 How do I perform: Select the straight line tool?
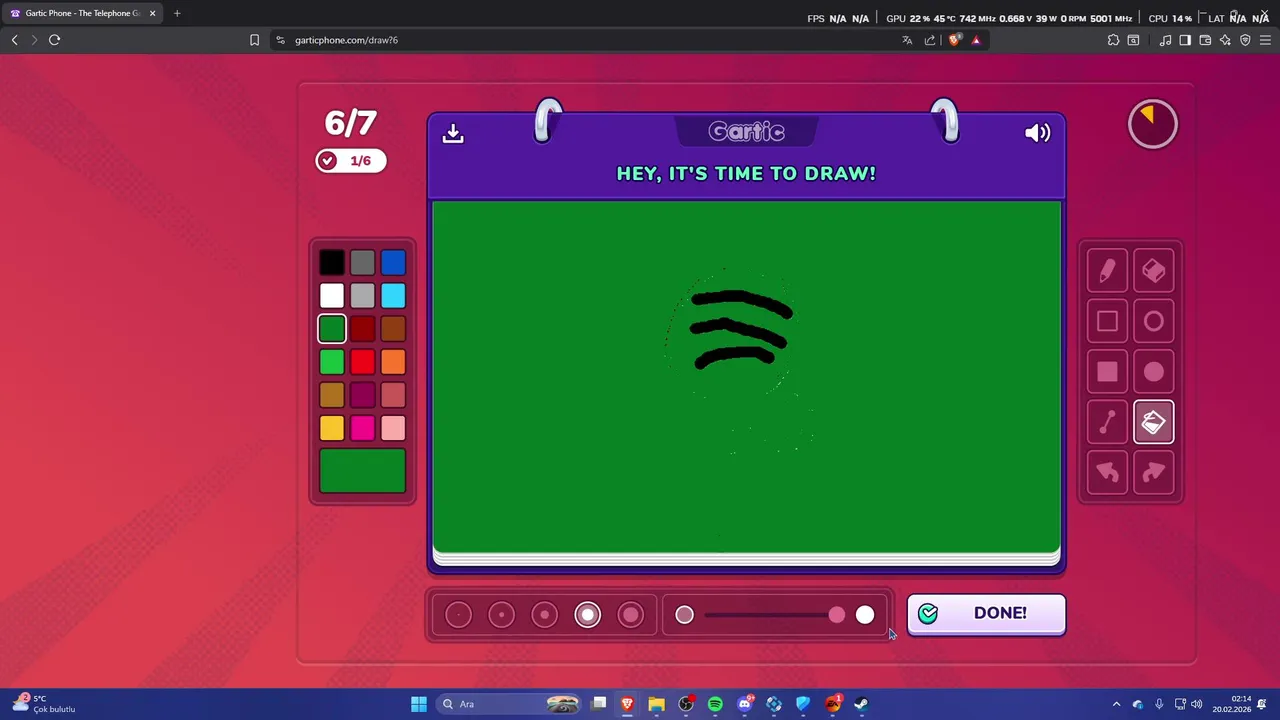(x=1107, y=422)
